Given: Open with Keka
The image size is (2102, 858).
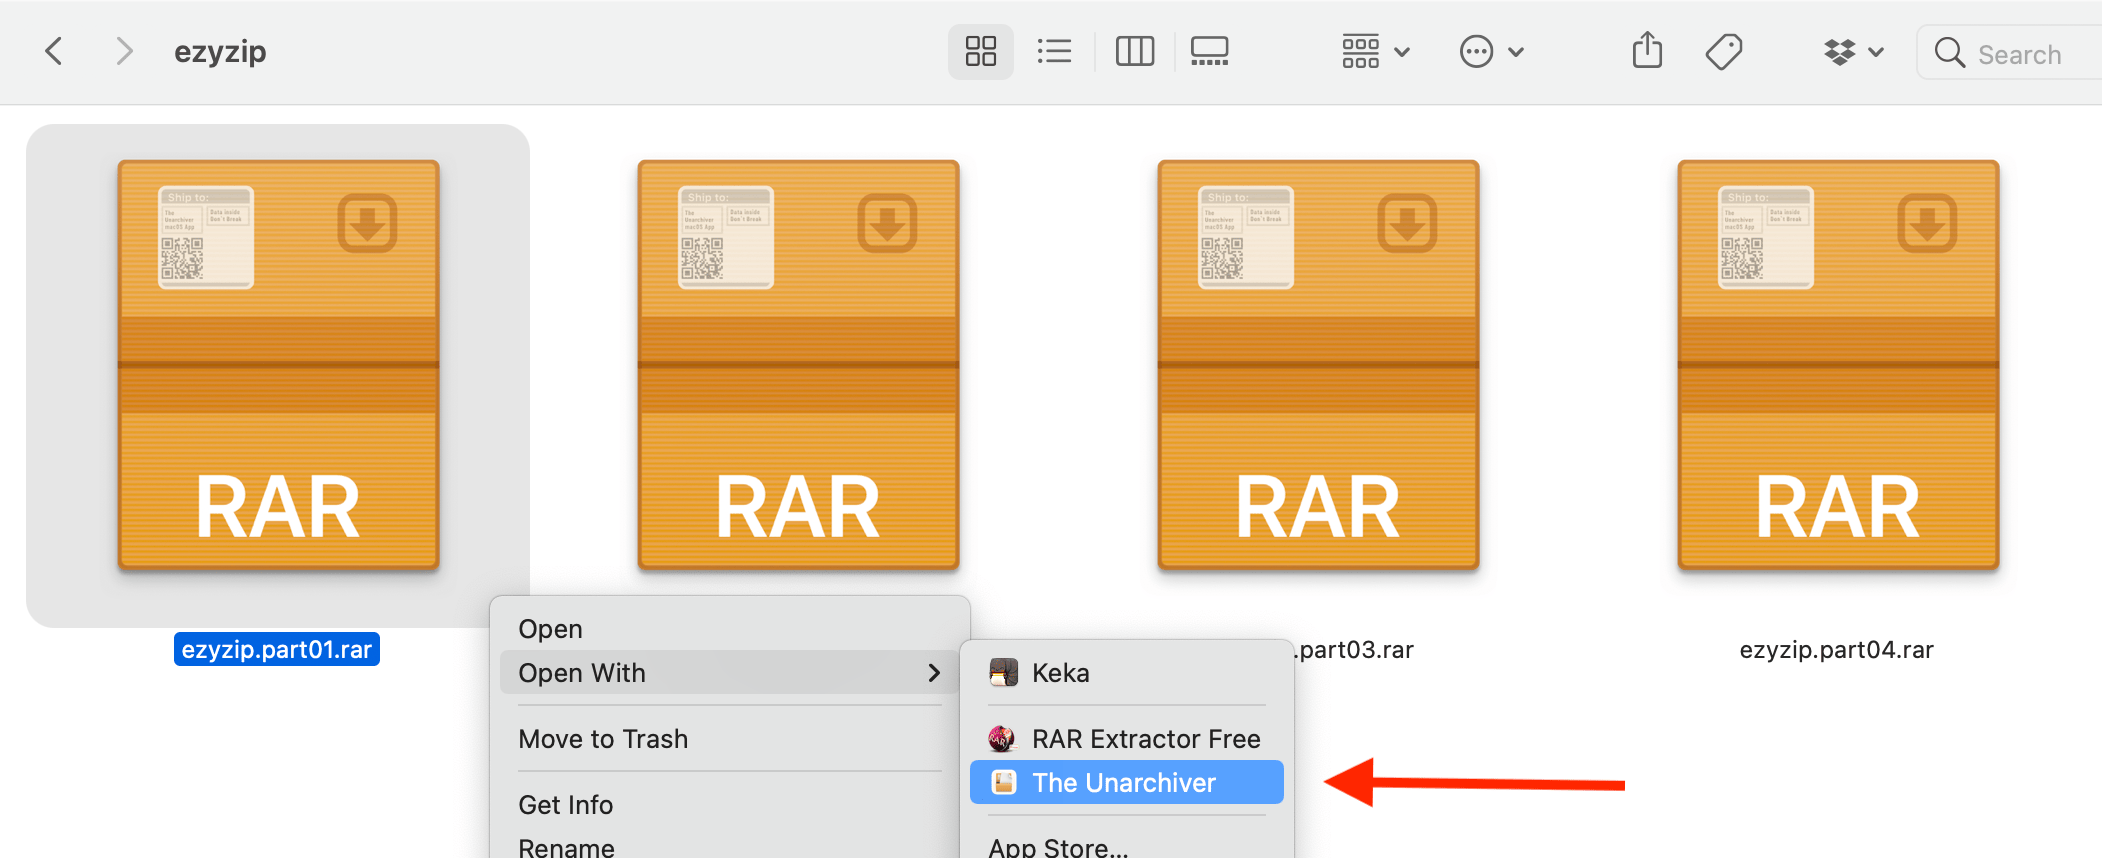Looking at the screenshot, I should (1127, 673).
